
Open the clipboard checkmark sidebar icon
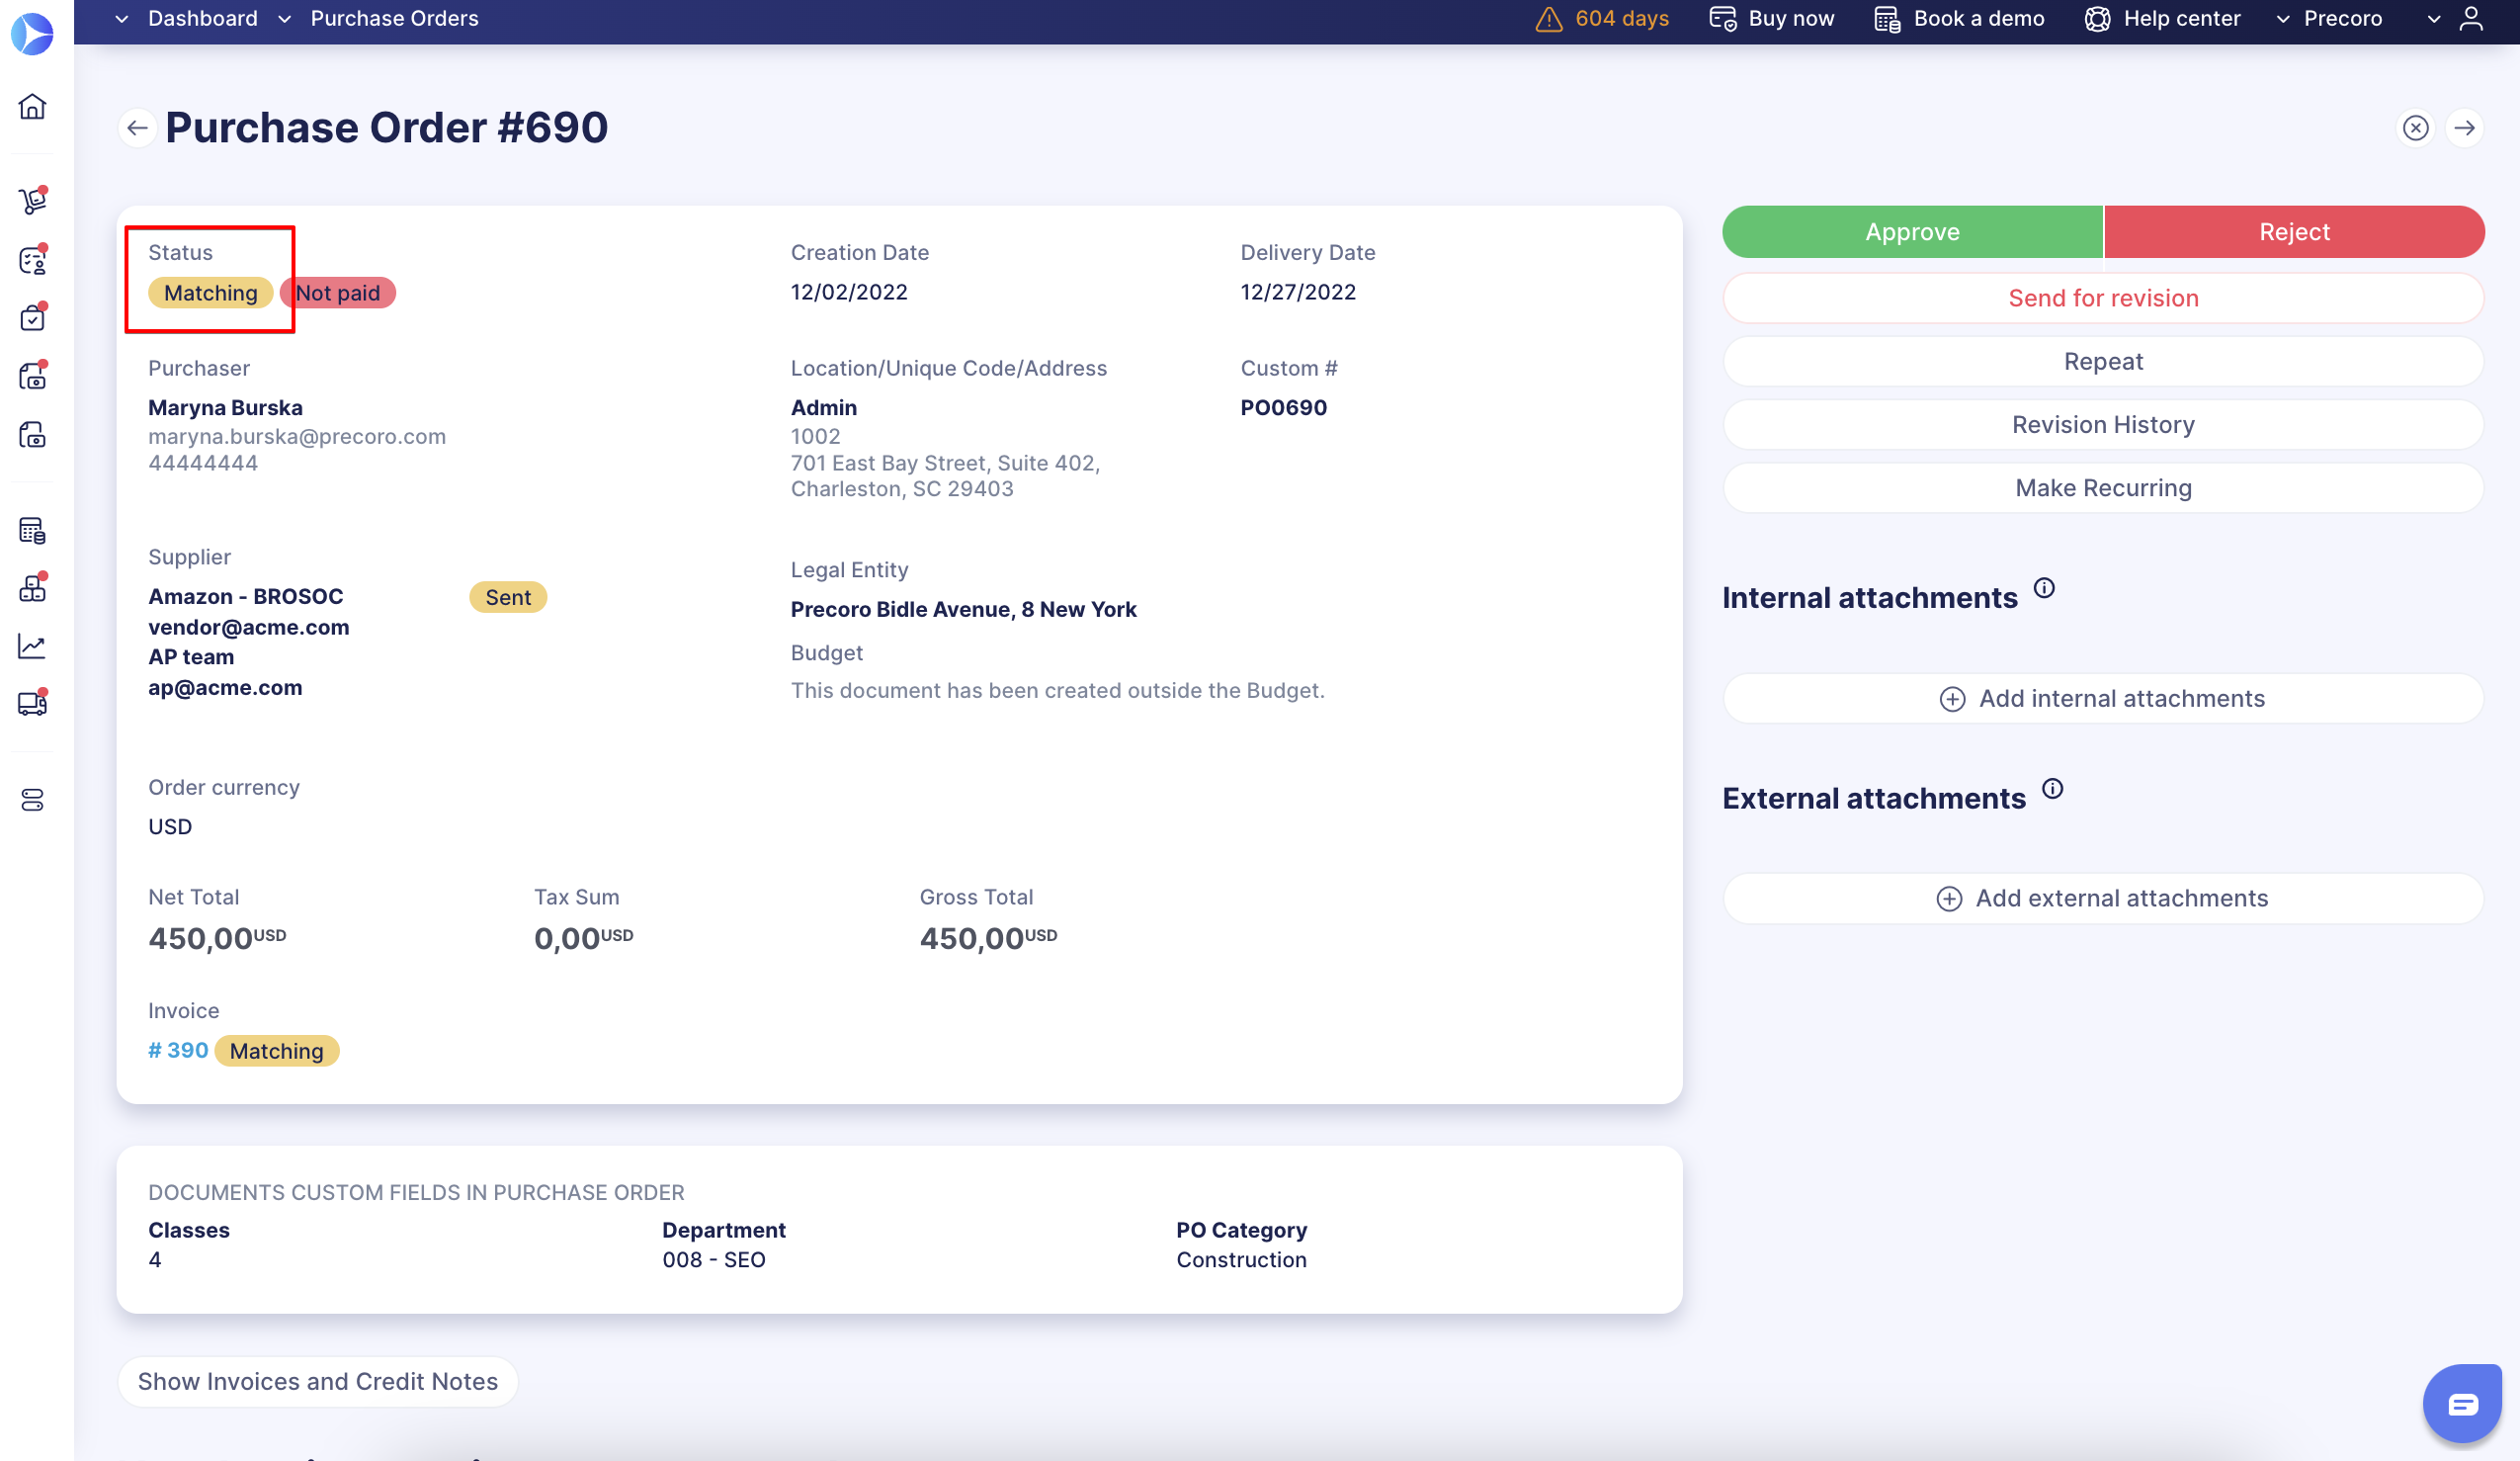tap(32, 318)
